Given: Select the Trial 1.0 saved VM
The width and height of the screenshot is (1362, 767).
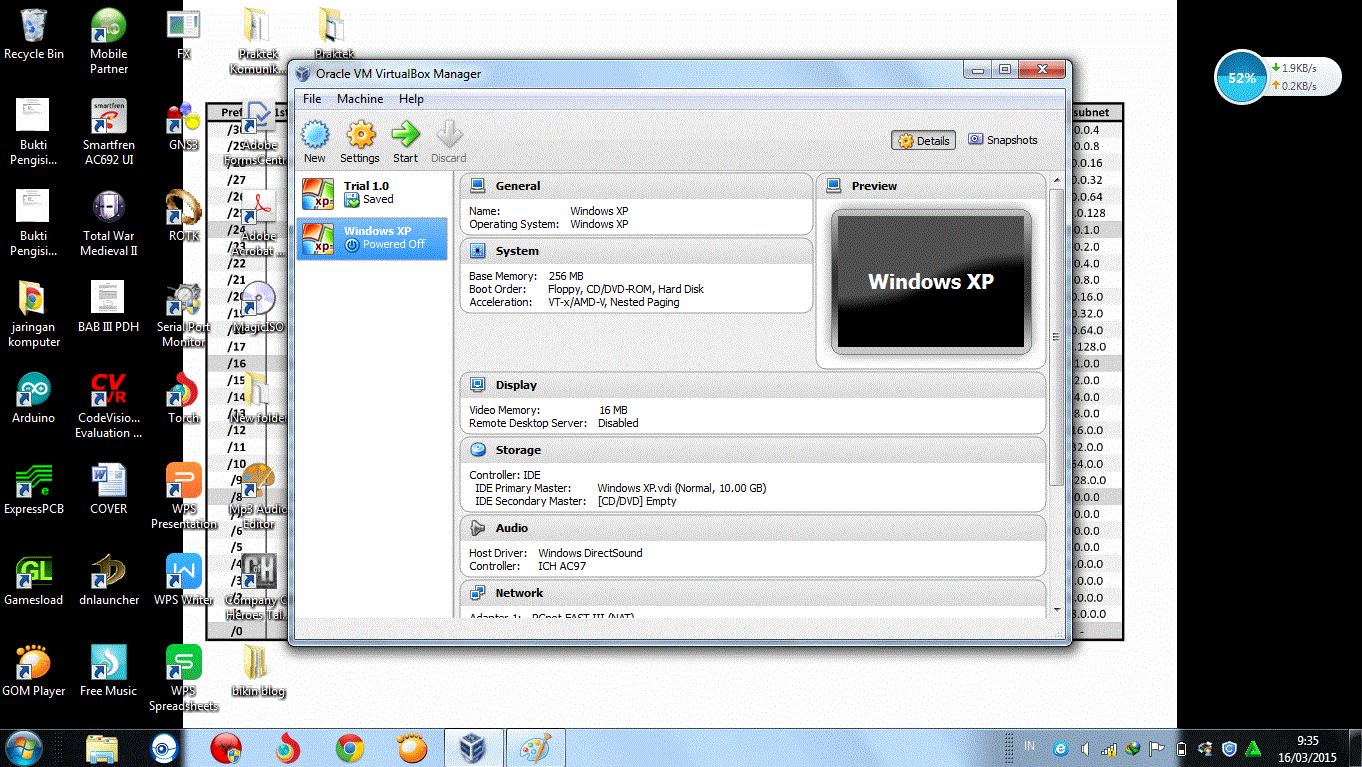Looking at the screenshot, I should click(x=372, y=193).
